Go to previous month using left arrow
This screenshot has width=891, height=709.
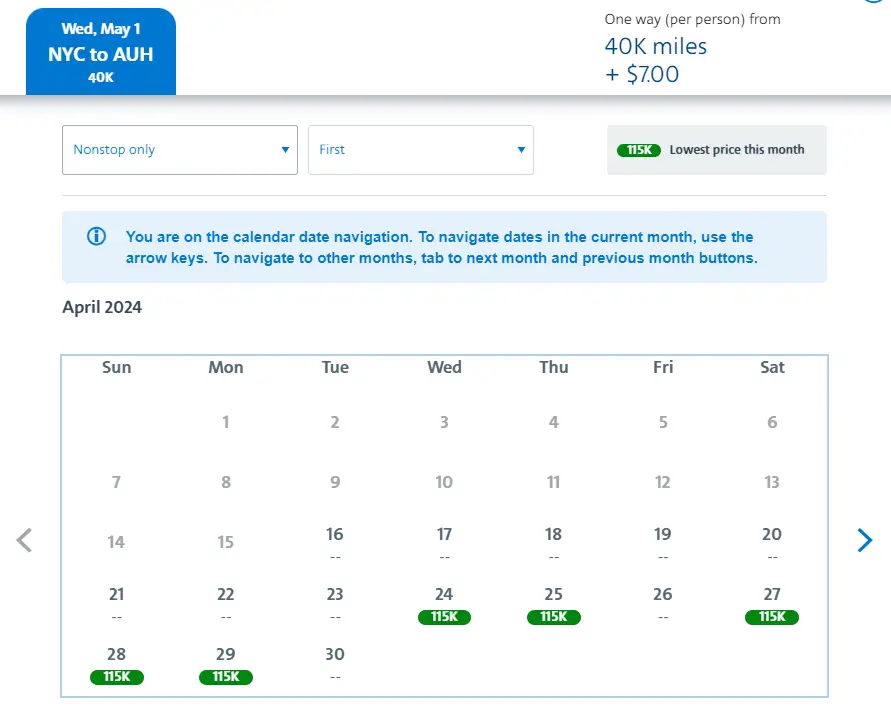[x=25, y=541]
